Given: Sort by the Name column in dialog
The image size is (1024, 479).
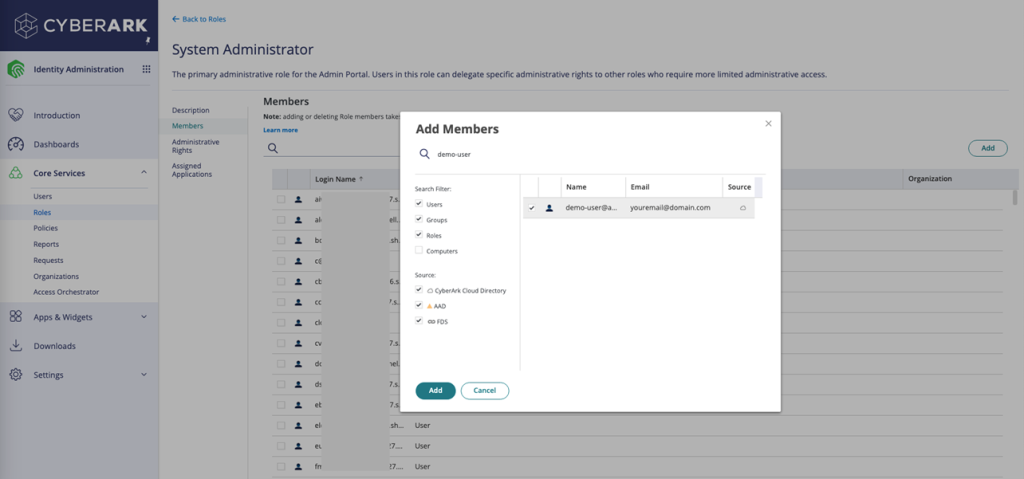Looking at the screenshot, I should pos(593,187).
